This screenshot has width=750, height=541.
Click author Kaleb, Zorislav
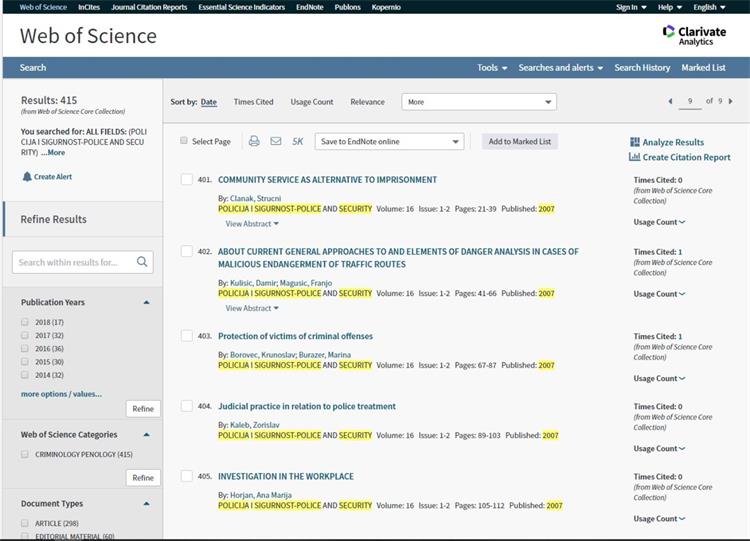click(254, 425)
